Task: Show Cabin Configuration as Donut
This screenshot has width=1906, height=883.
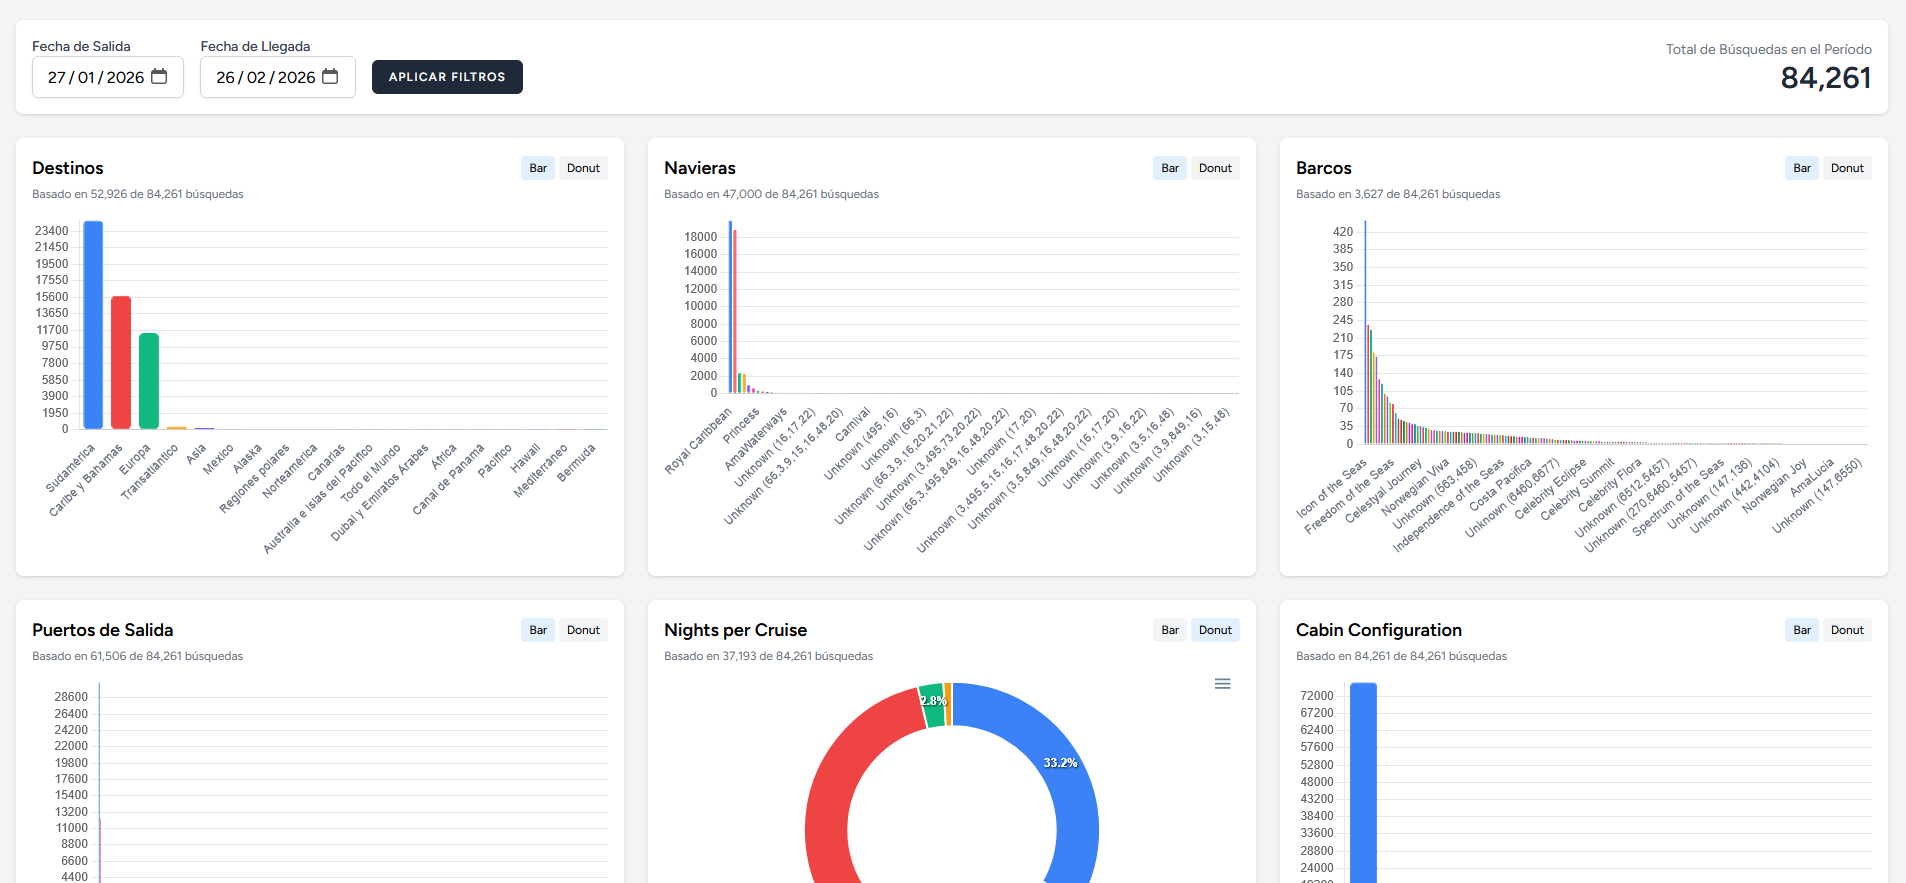Action: 1847,630
